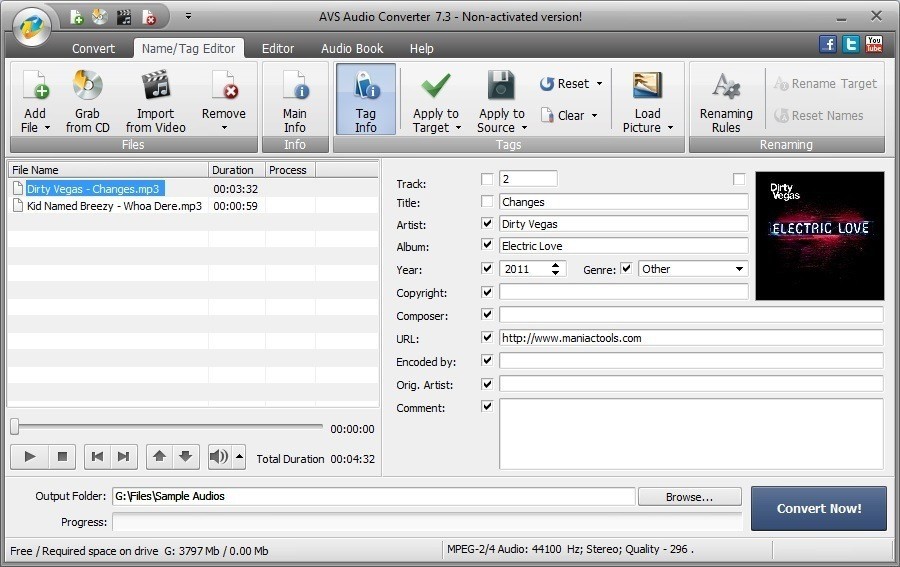900x567 pixels.
Task: Click Import from Video in the ribbon
Action: [156, 101]
